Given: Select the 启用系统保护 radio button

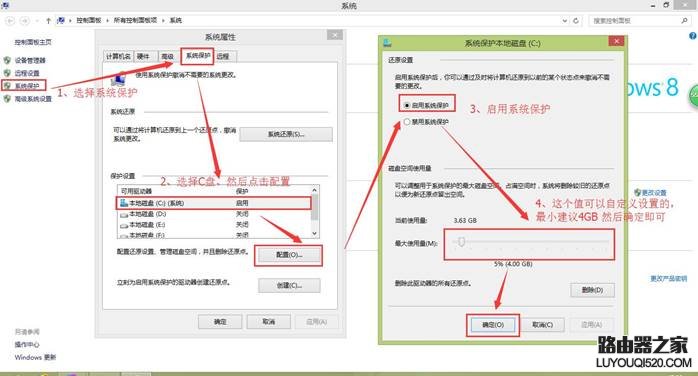Looking at the screenshot, I should point(407,105).
